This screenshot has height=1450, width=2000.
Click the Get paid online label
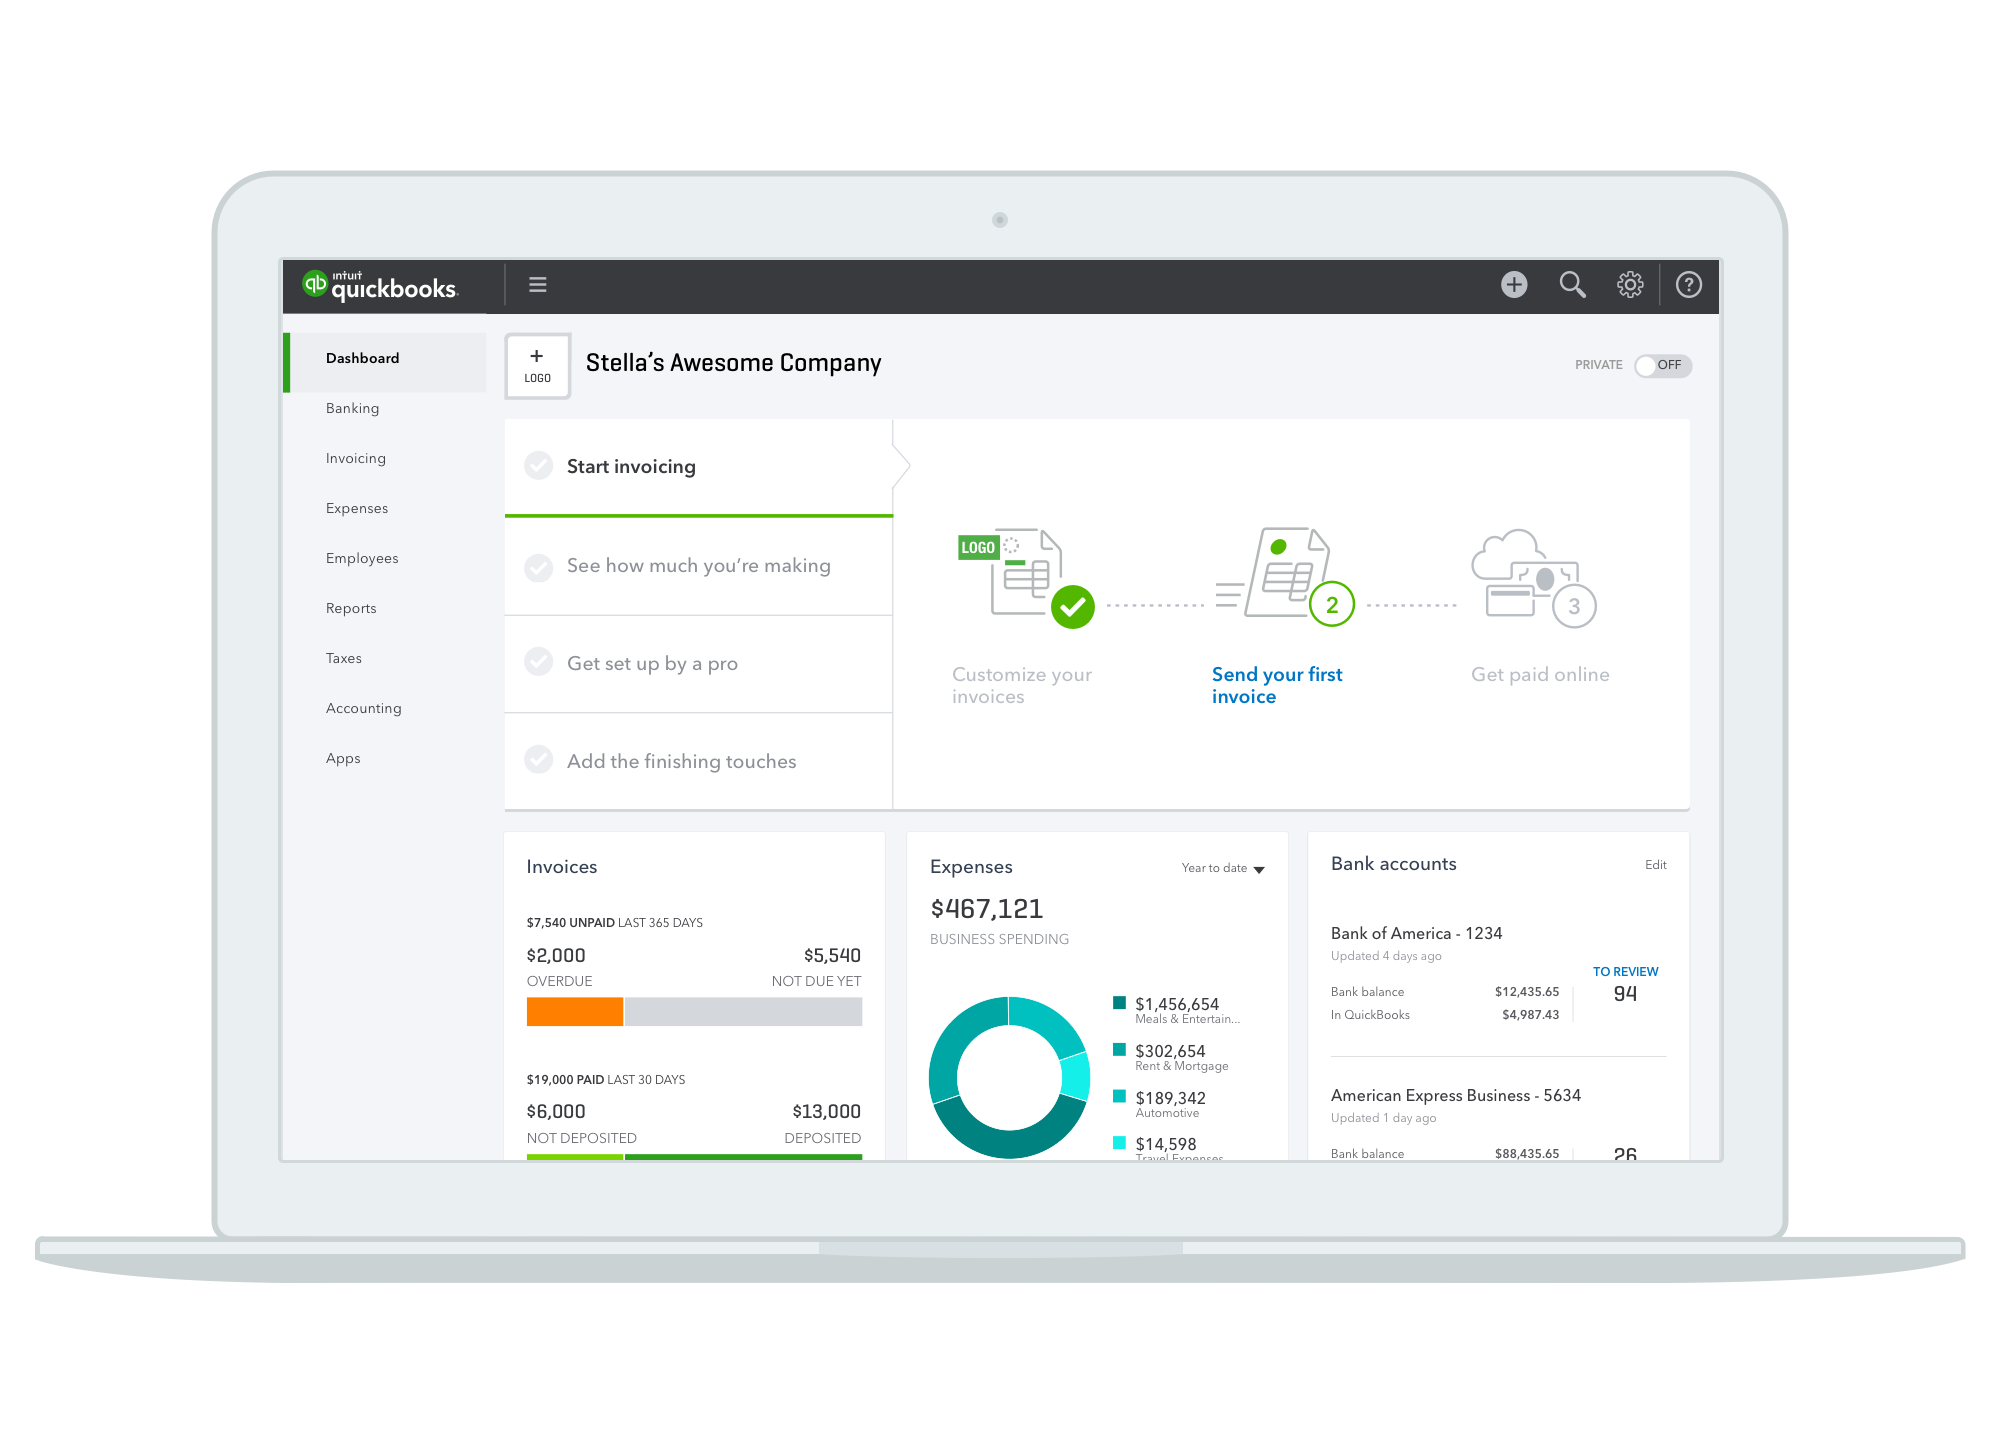(x=1540, y=675)
